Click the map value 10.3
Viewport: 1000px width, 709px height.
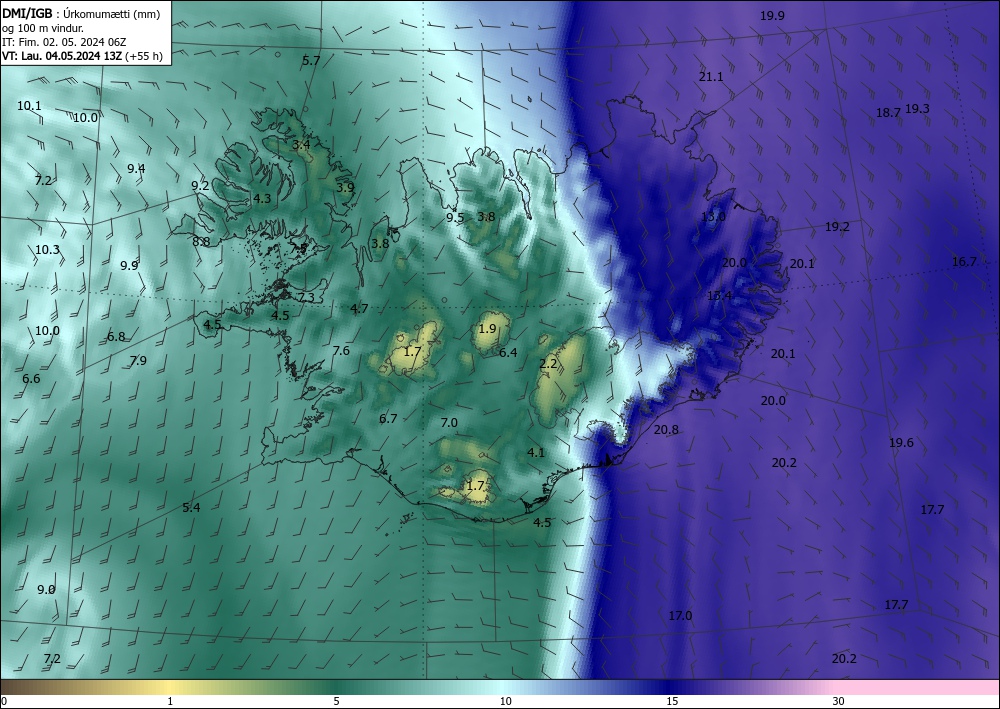tap(47, 250)
